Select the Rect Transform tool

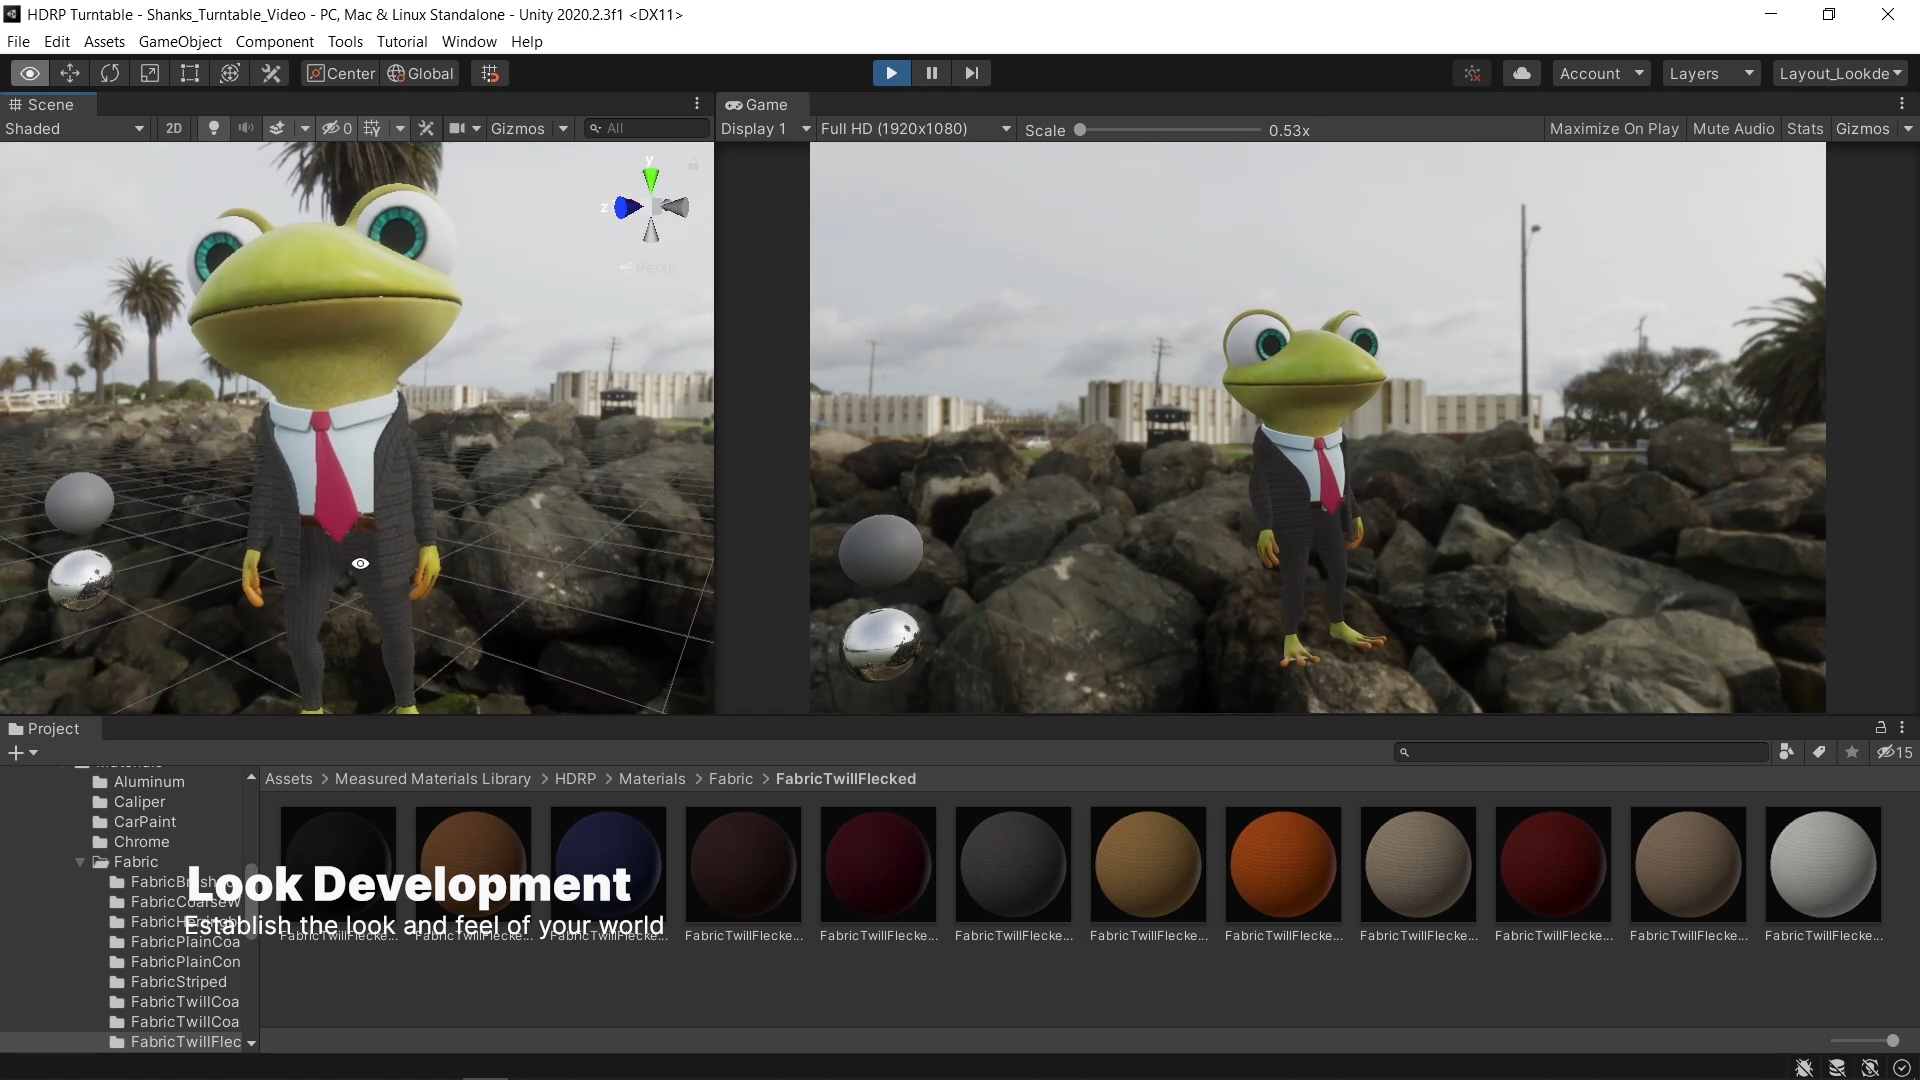click(189, 73)
